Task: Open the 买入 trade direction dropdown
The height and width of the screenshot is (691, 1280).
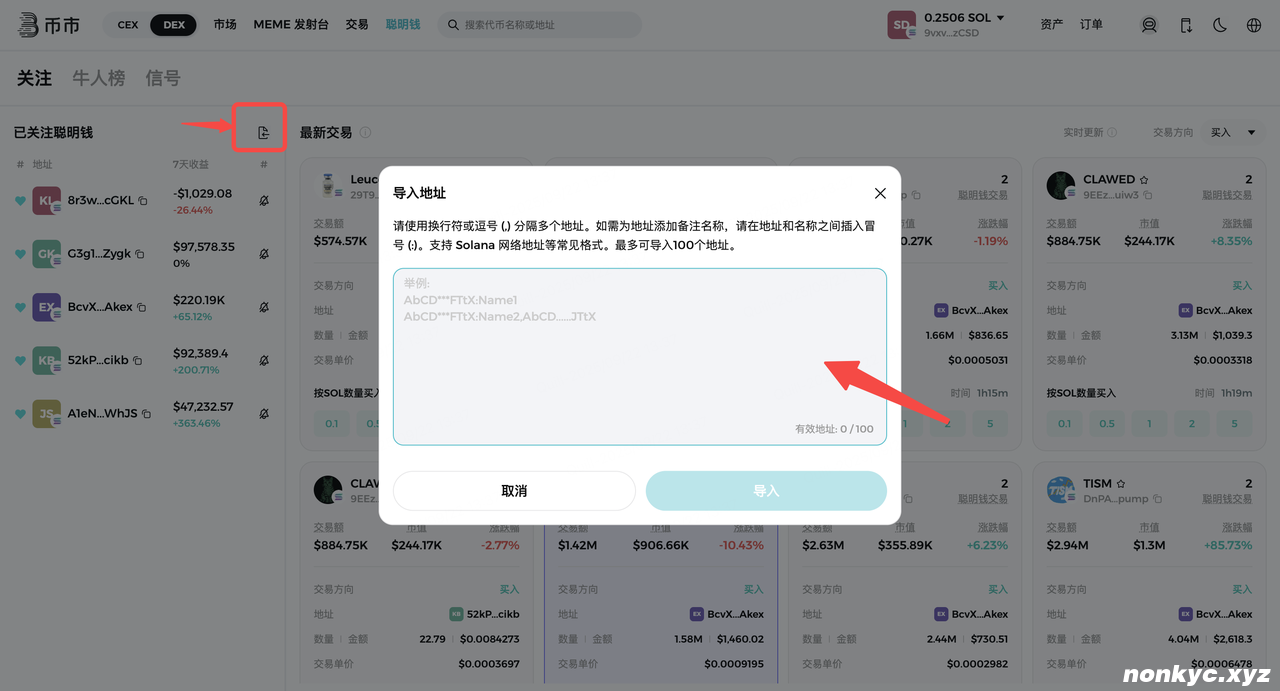Action: coord(1234,132)
